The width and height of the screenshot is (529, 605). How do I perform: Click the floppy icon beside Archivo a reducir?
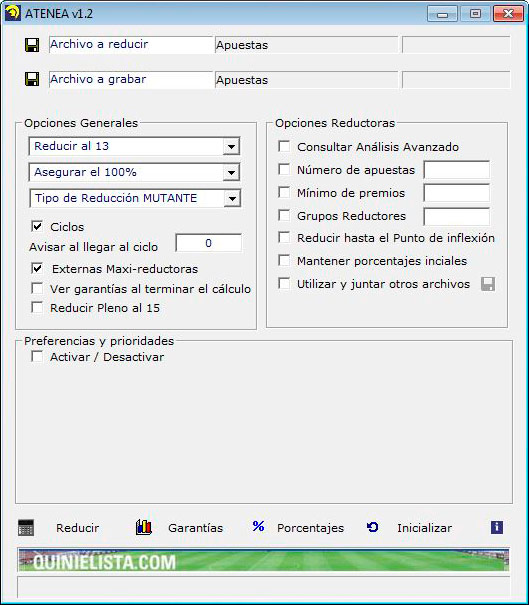click(32, 45)
